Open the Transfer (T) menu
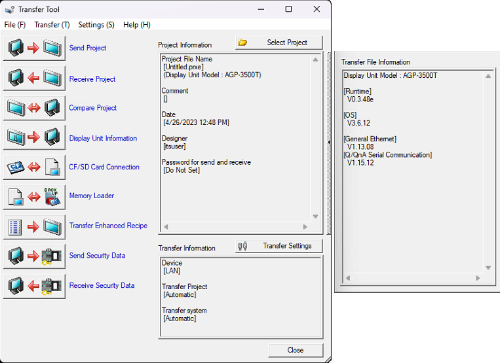Screen dimensions: 500x363 [52, 25]
